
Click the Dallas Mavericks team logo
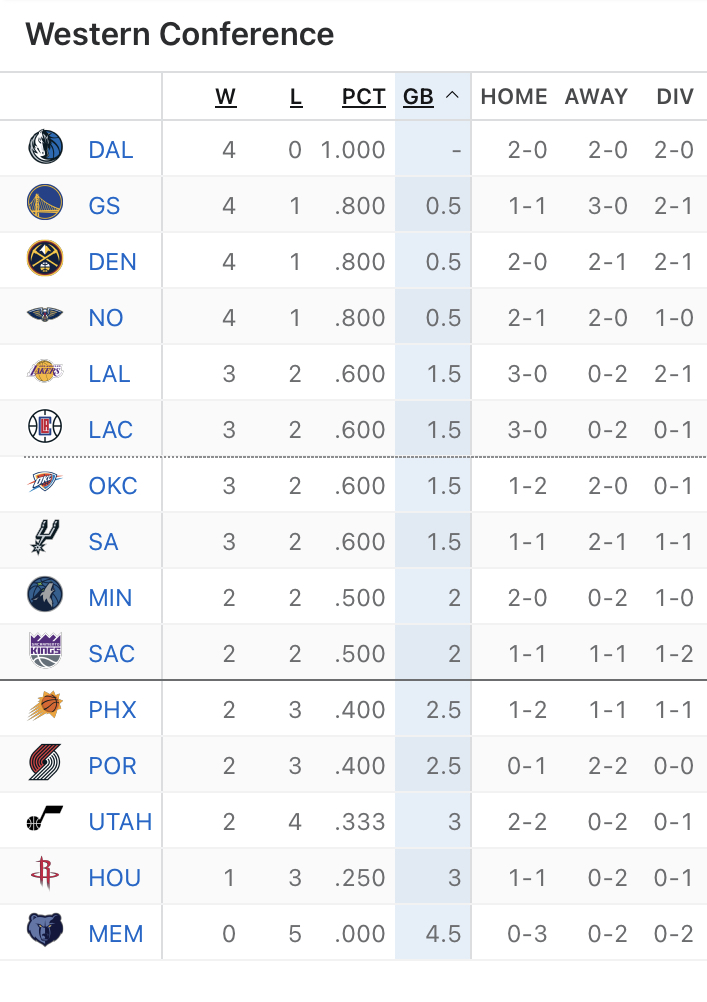point(45,150)
